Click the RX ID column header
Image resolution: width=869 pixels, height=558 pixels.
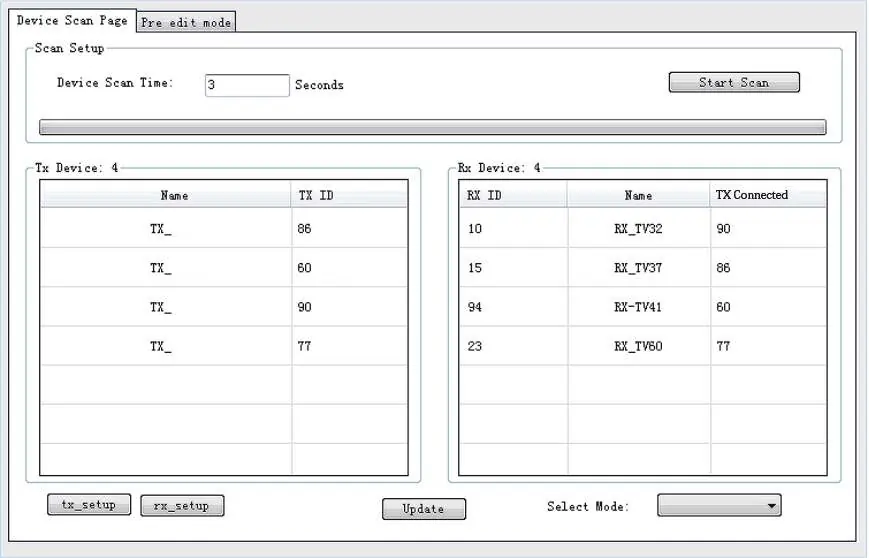pos(513,195)
